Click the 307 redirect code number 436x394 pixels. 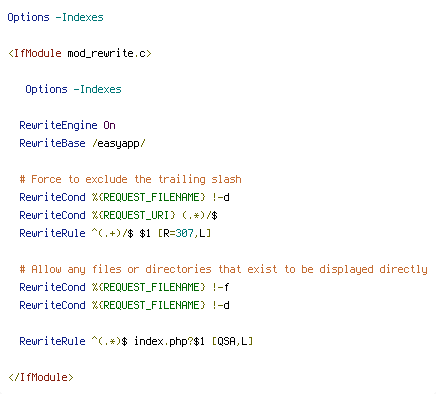pyautogui.click(x=185, y=233)
